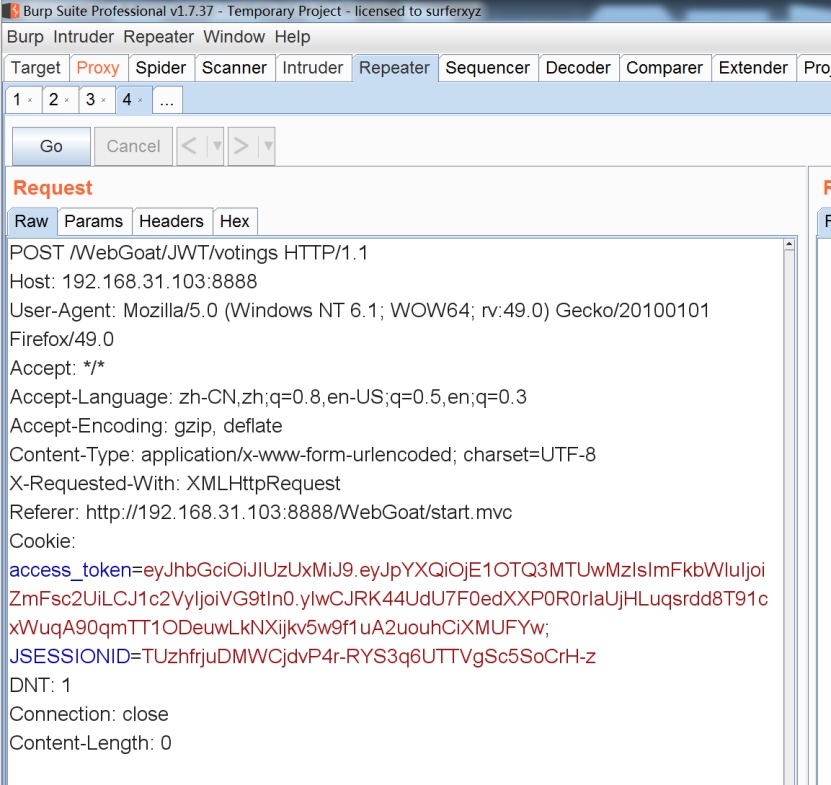Click the Host: 192.168.31.103:8888 header line
The image size is (831, 785).
coord(134,281)
